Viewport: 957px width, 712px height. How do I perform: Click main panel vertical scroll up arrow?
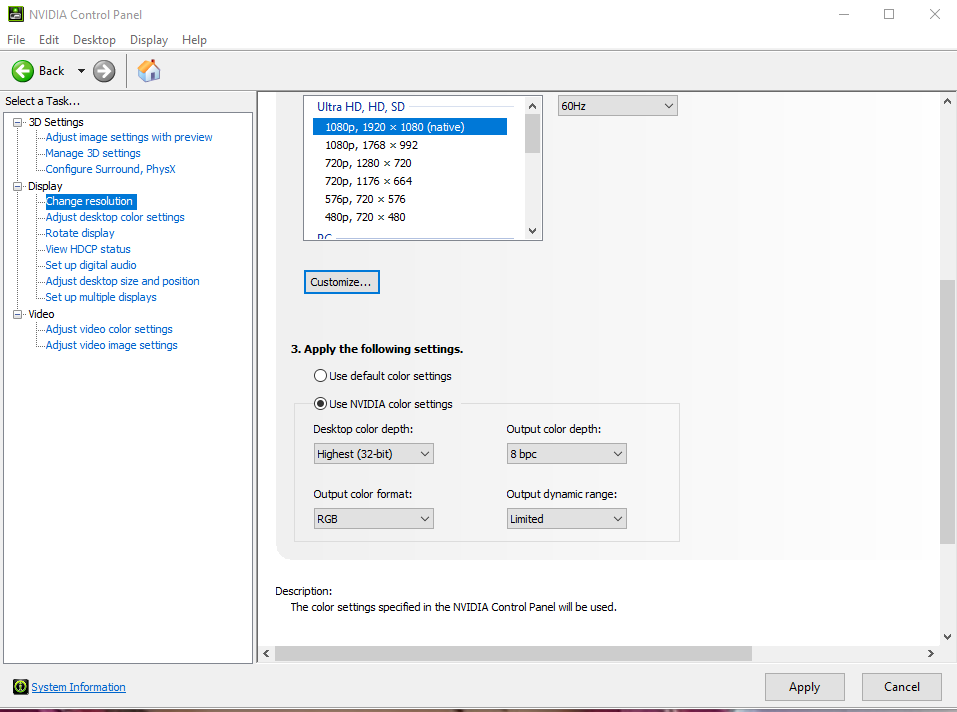[x=947, y=101]
